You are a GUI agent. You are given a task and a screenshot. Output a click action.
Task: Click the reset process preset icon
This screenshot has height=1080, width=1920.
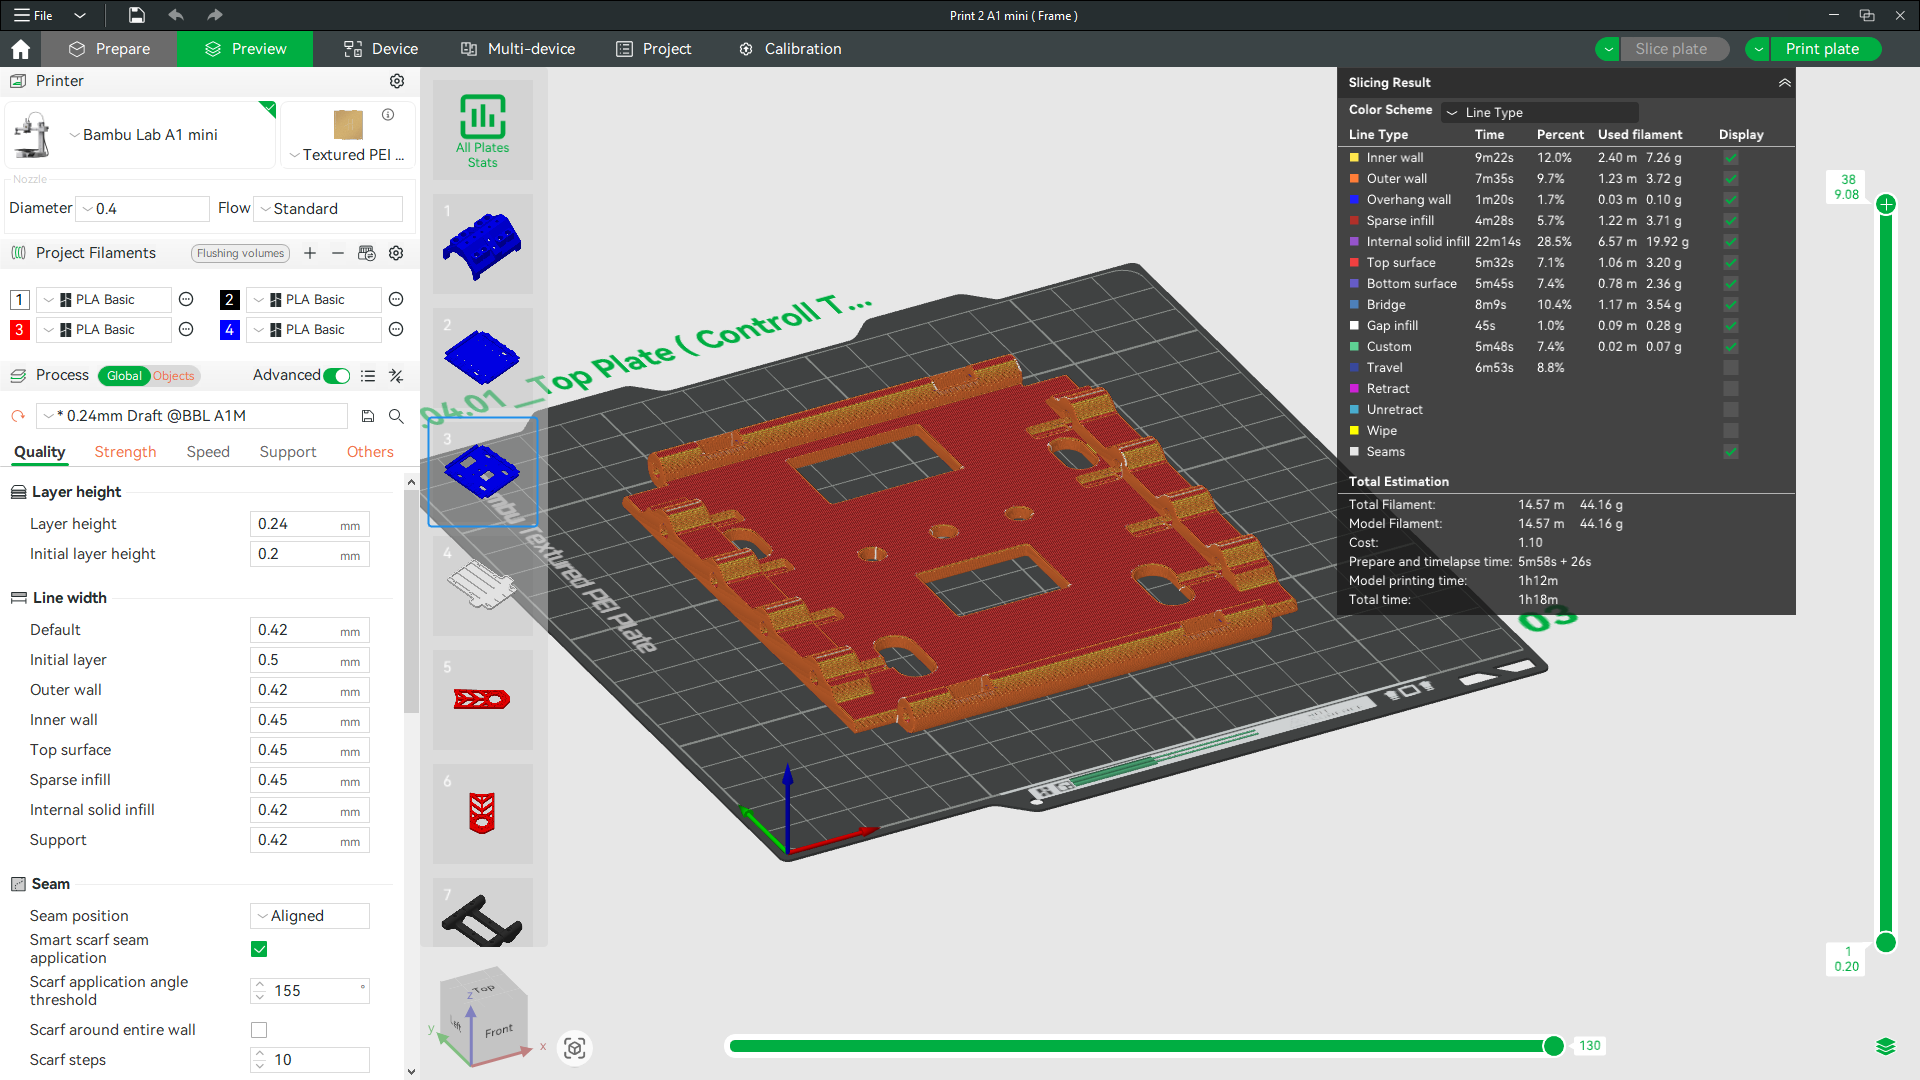[x=18, y=416]
